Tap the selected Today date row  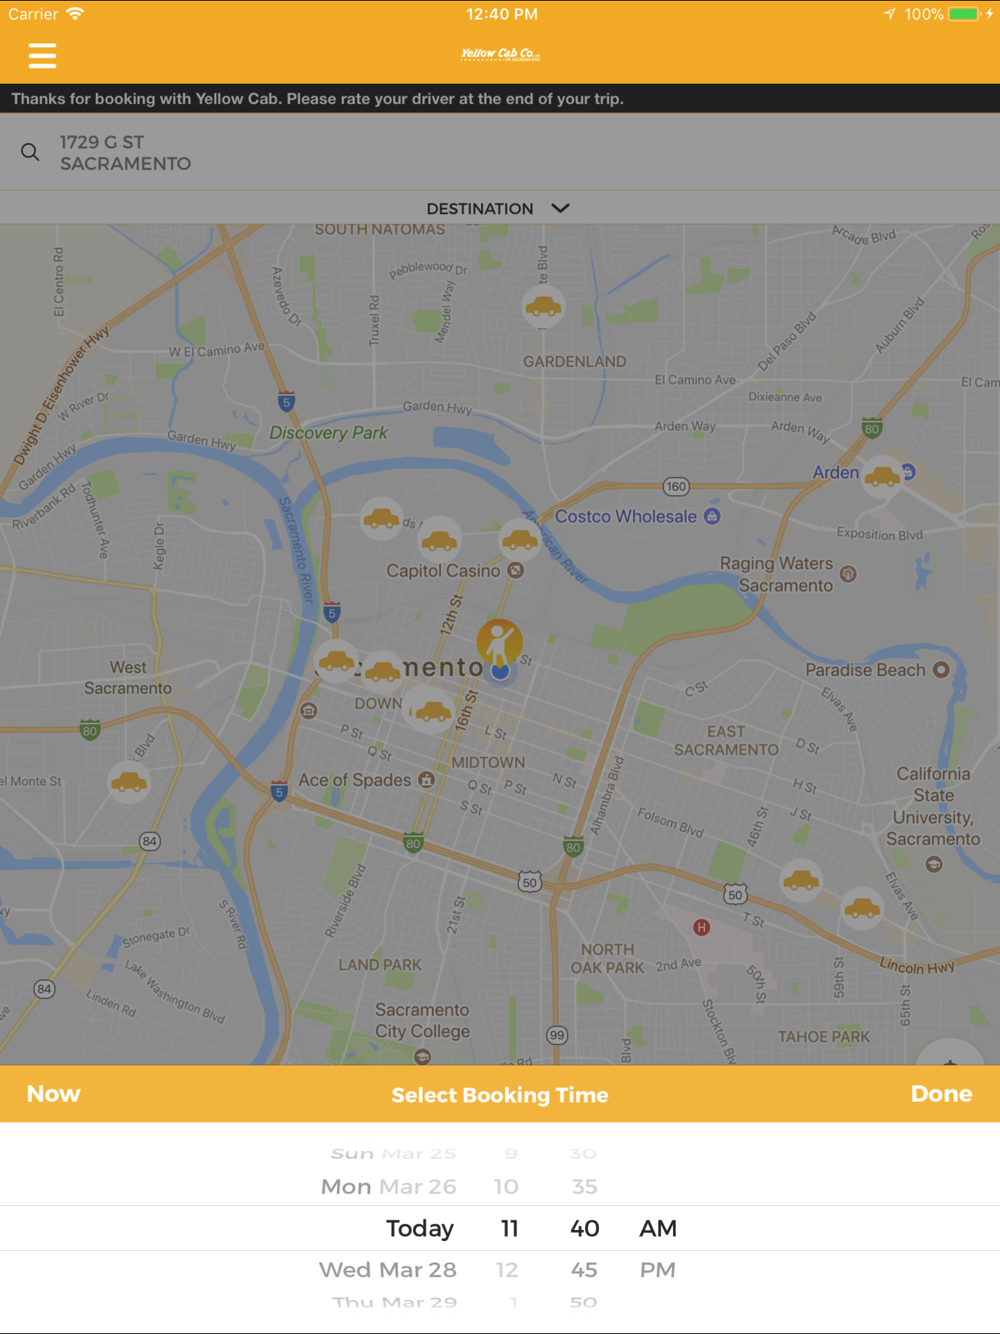pyautogui.click(x=420, y=1228)
